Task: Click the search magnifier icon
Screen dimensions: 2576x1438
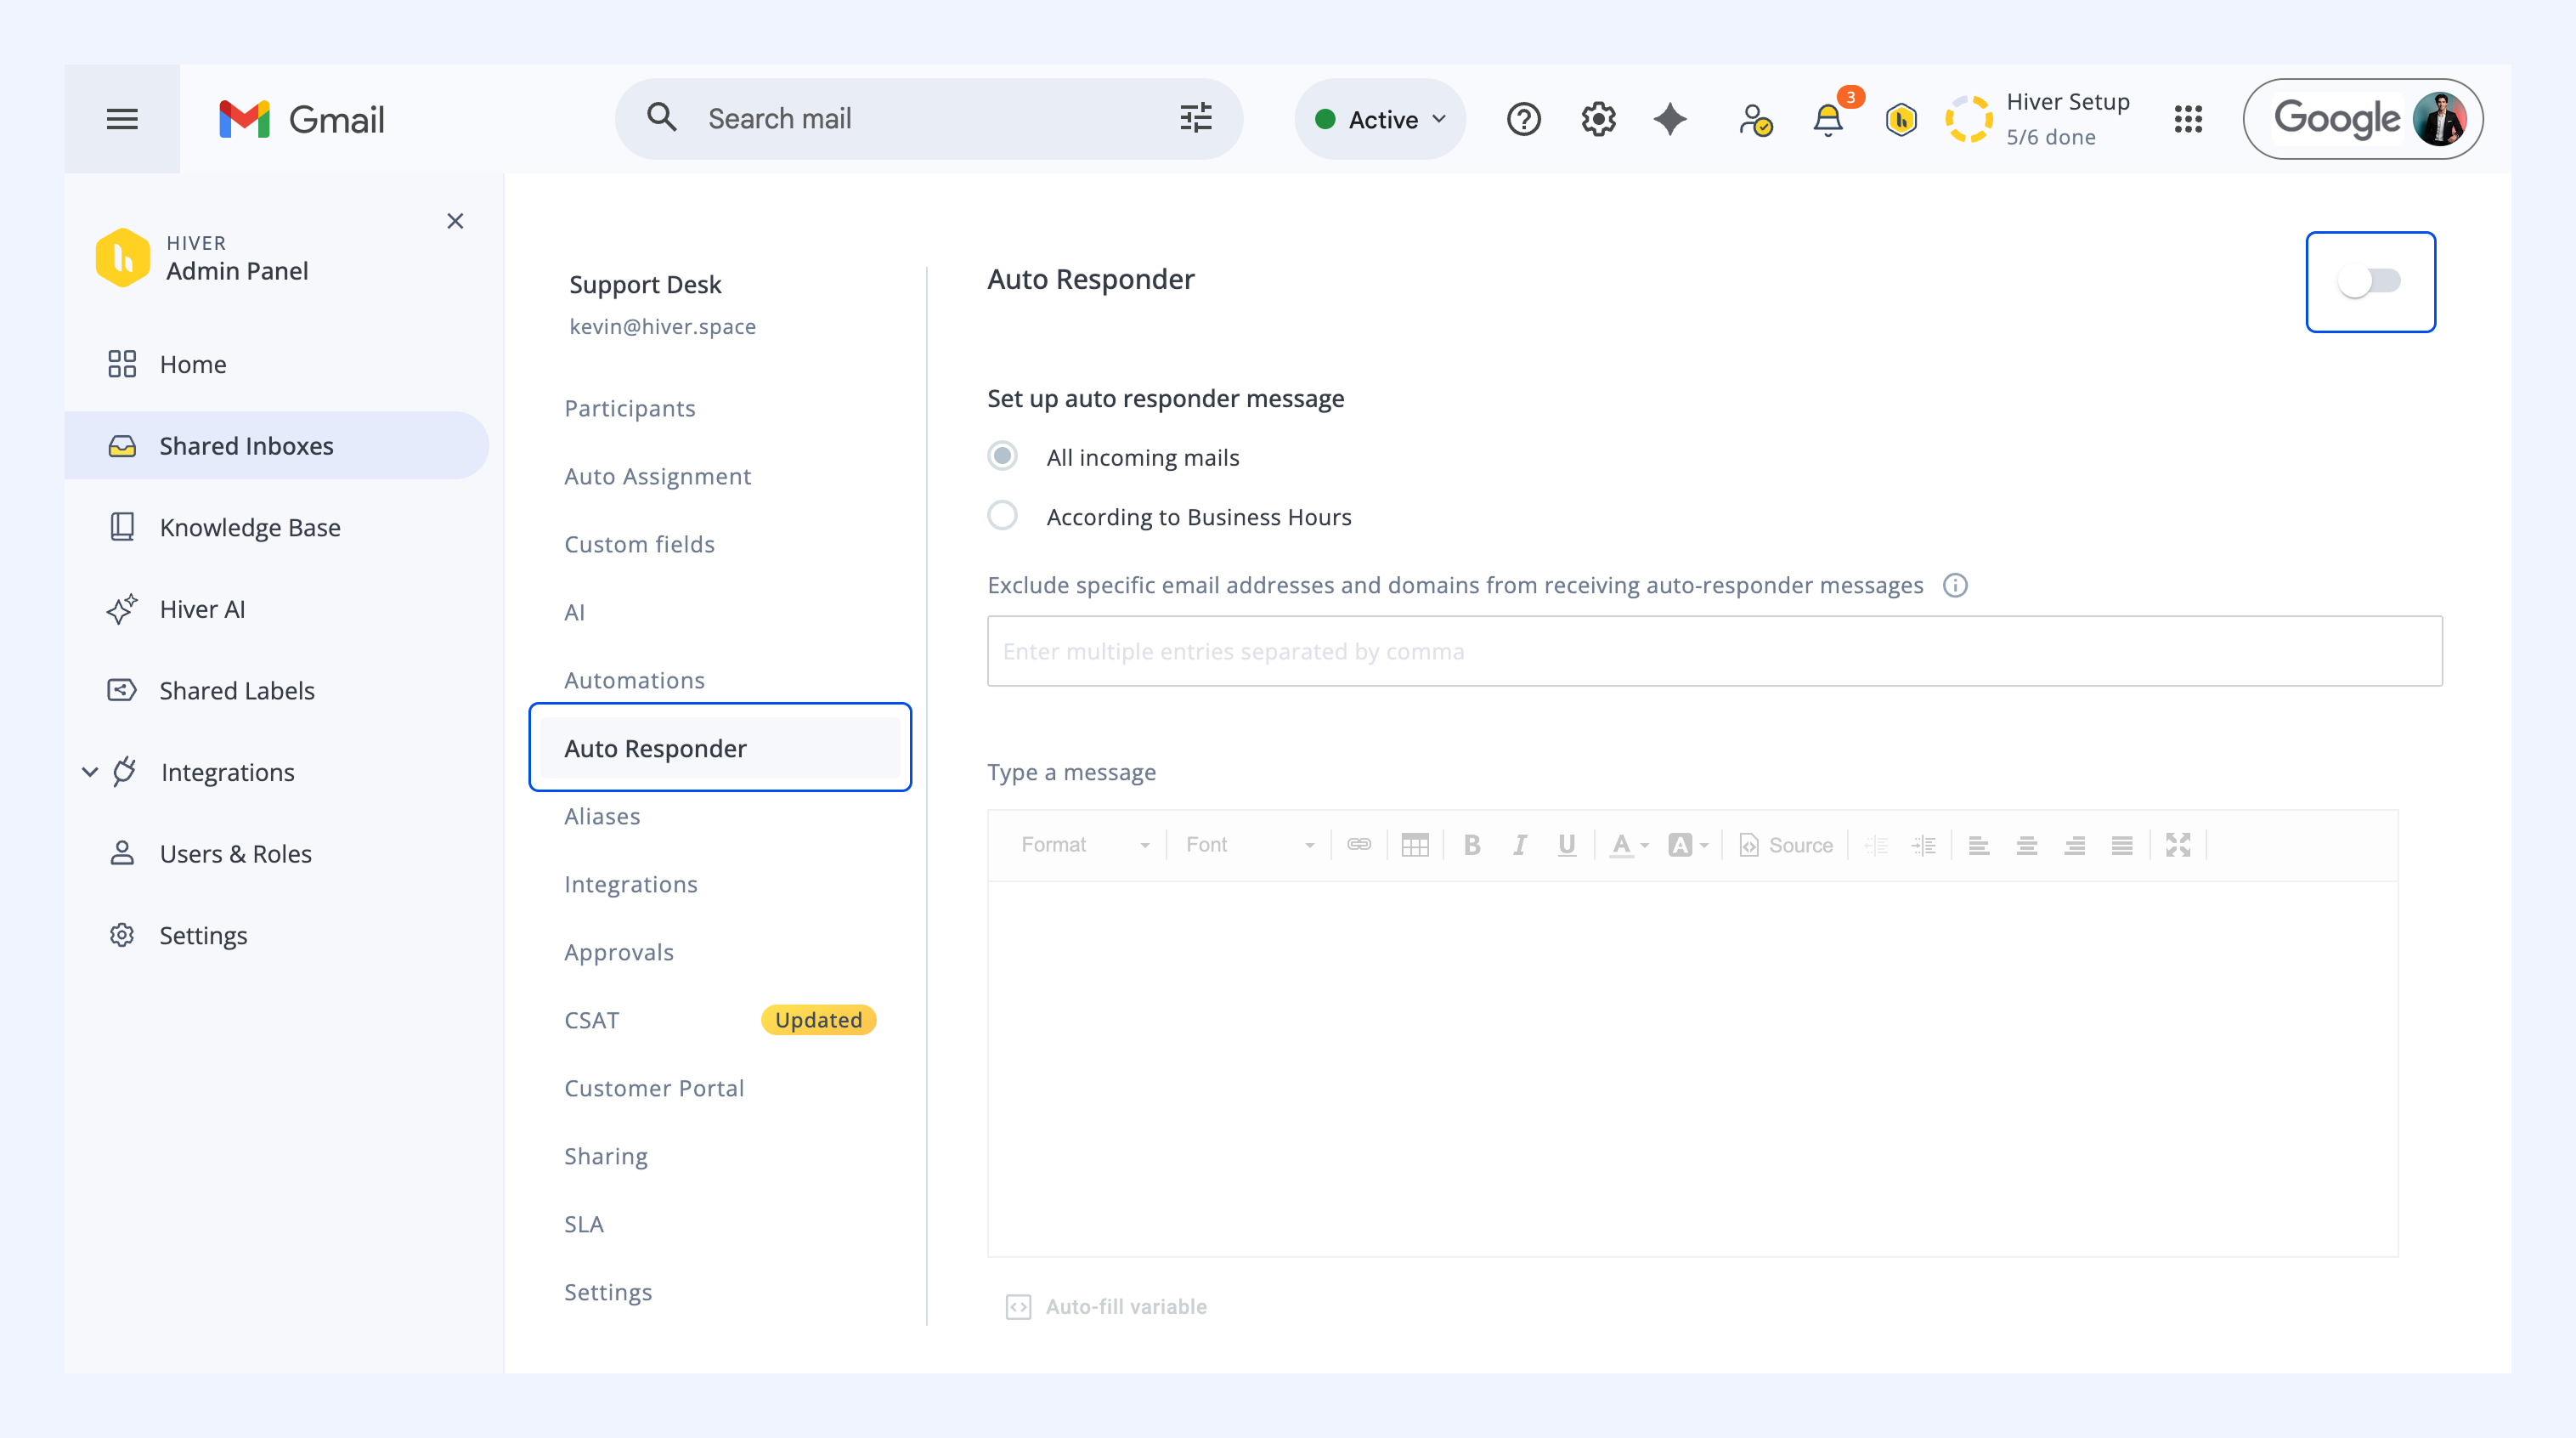Action: click(662, 118)
